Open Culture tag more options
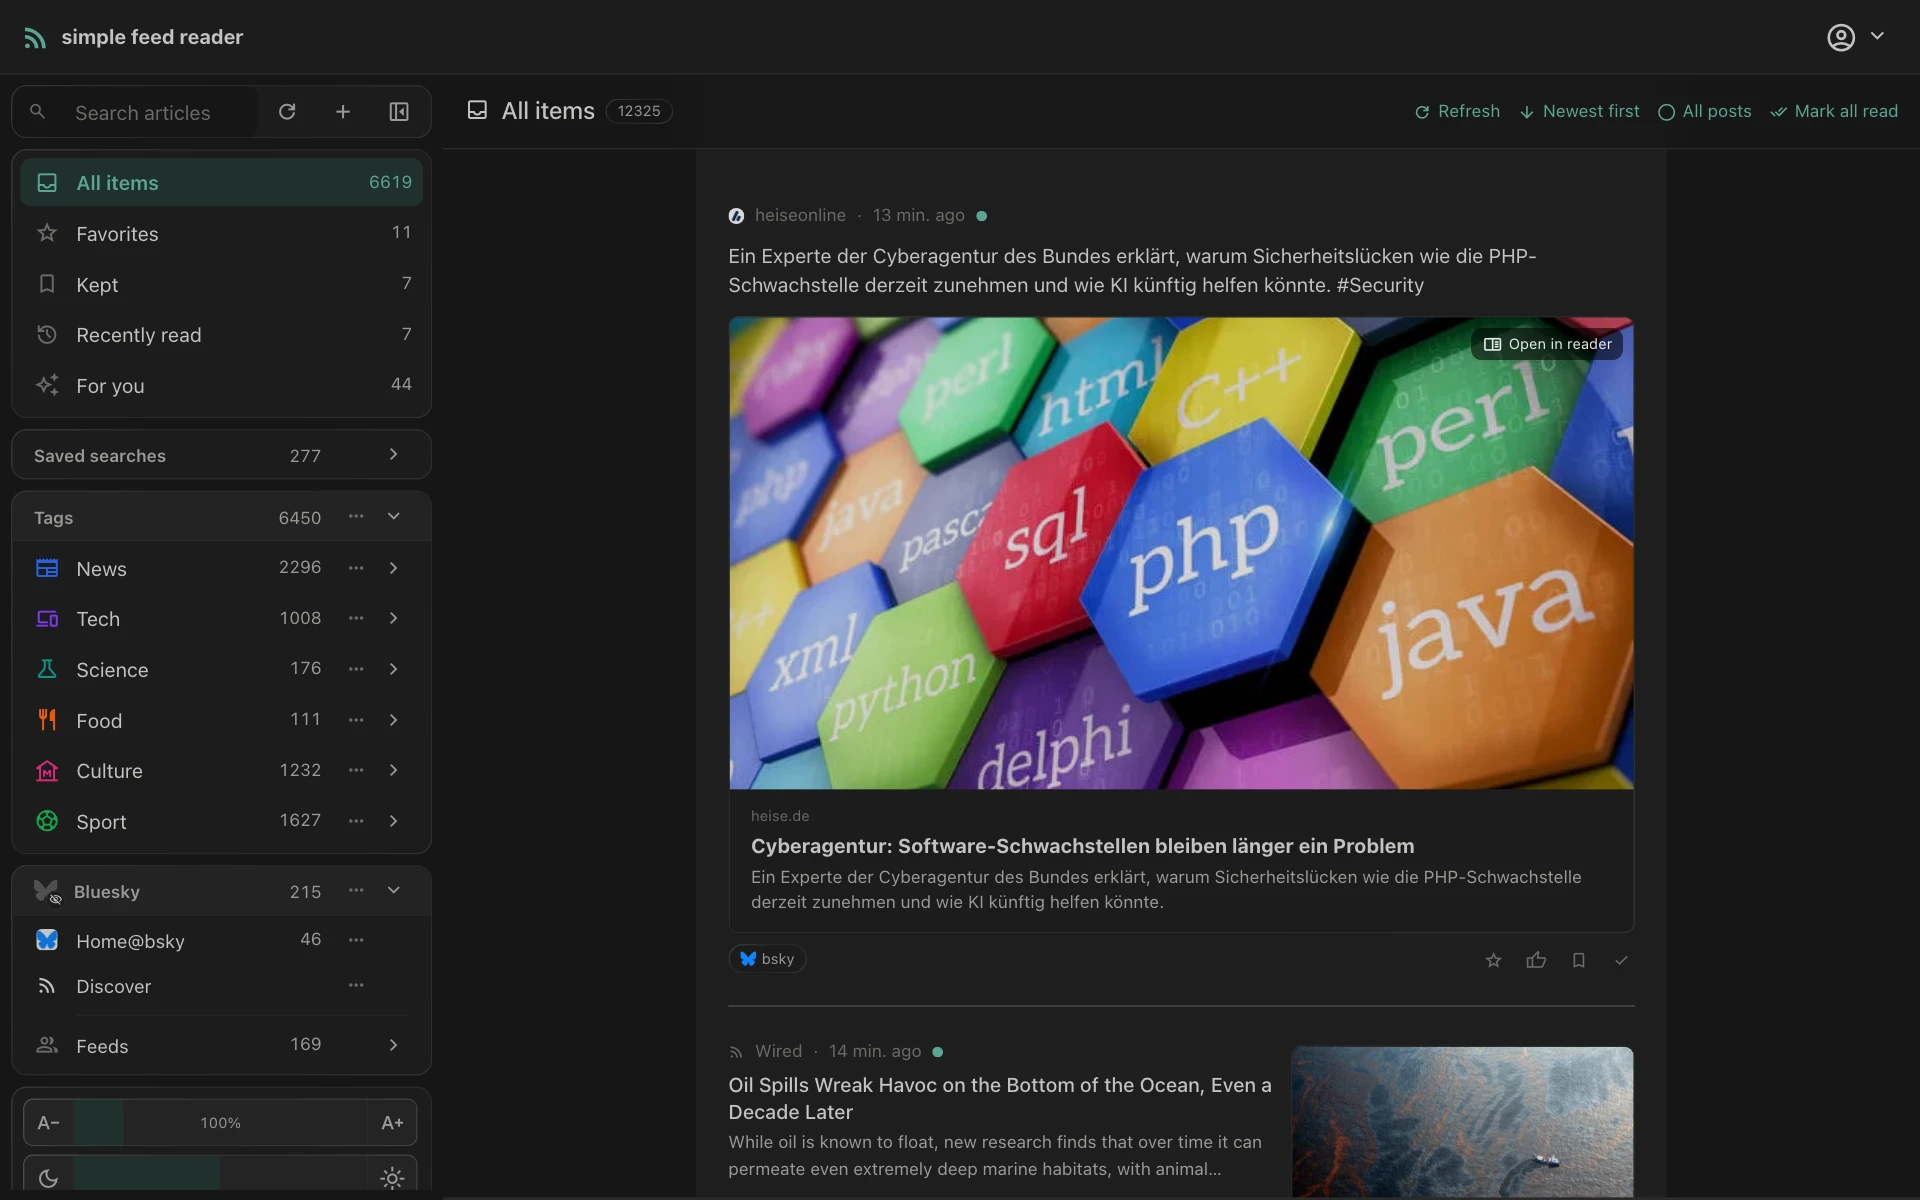 click(x=356, y=770)
